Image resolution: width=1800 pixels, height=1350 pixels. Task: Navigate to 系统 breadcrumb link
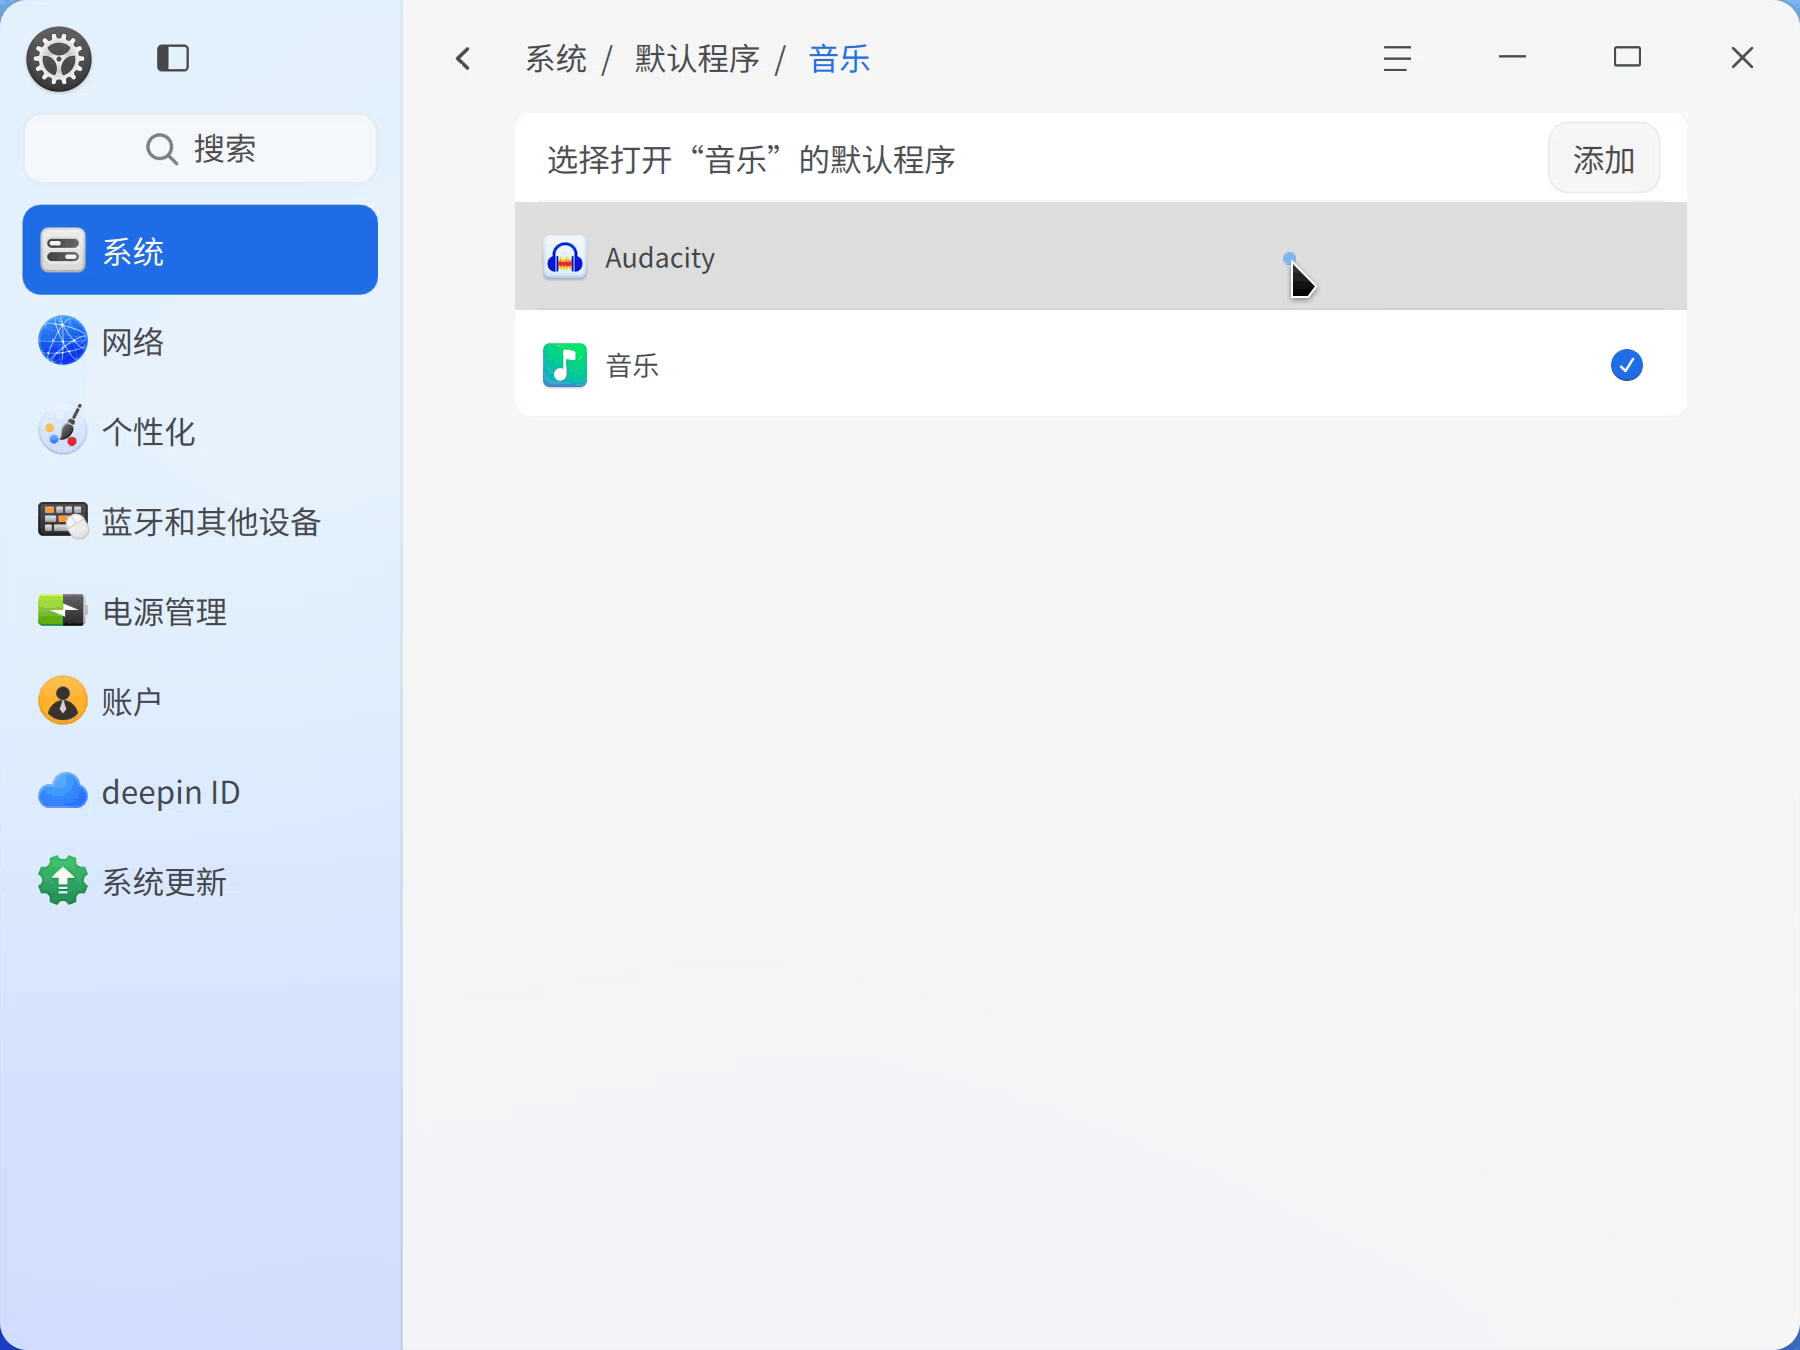556,59
